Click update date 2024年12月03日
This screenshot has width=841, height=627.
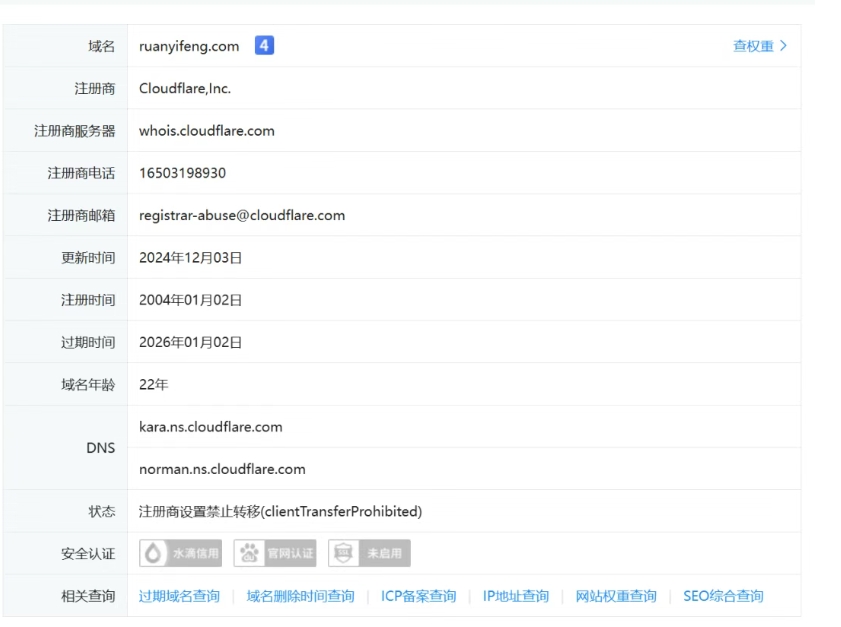click(190, 258)
